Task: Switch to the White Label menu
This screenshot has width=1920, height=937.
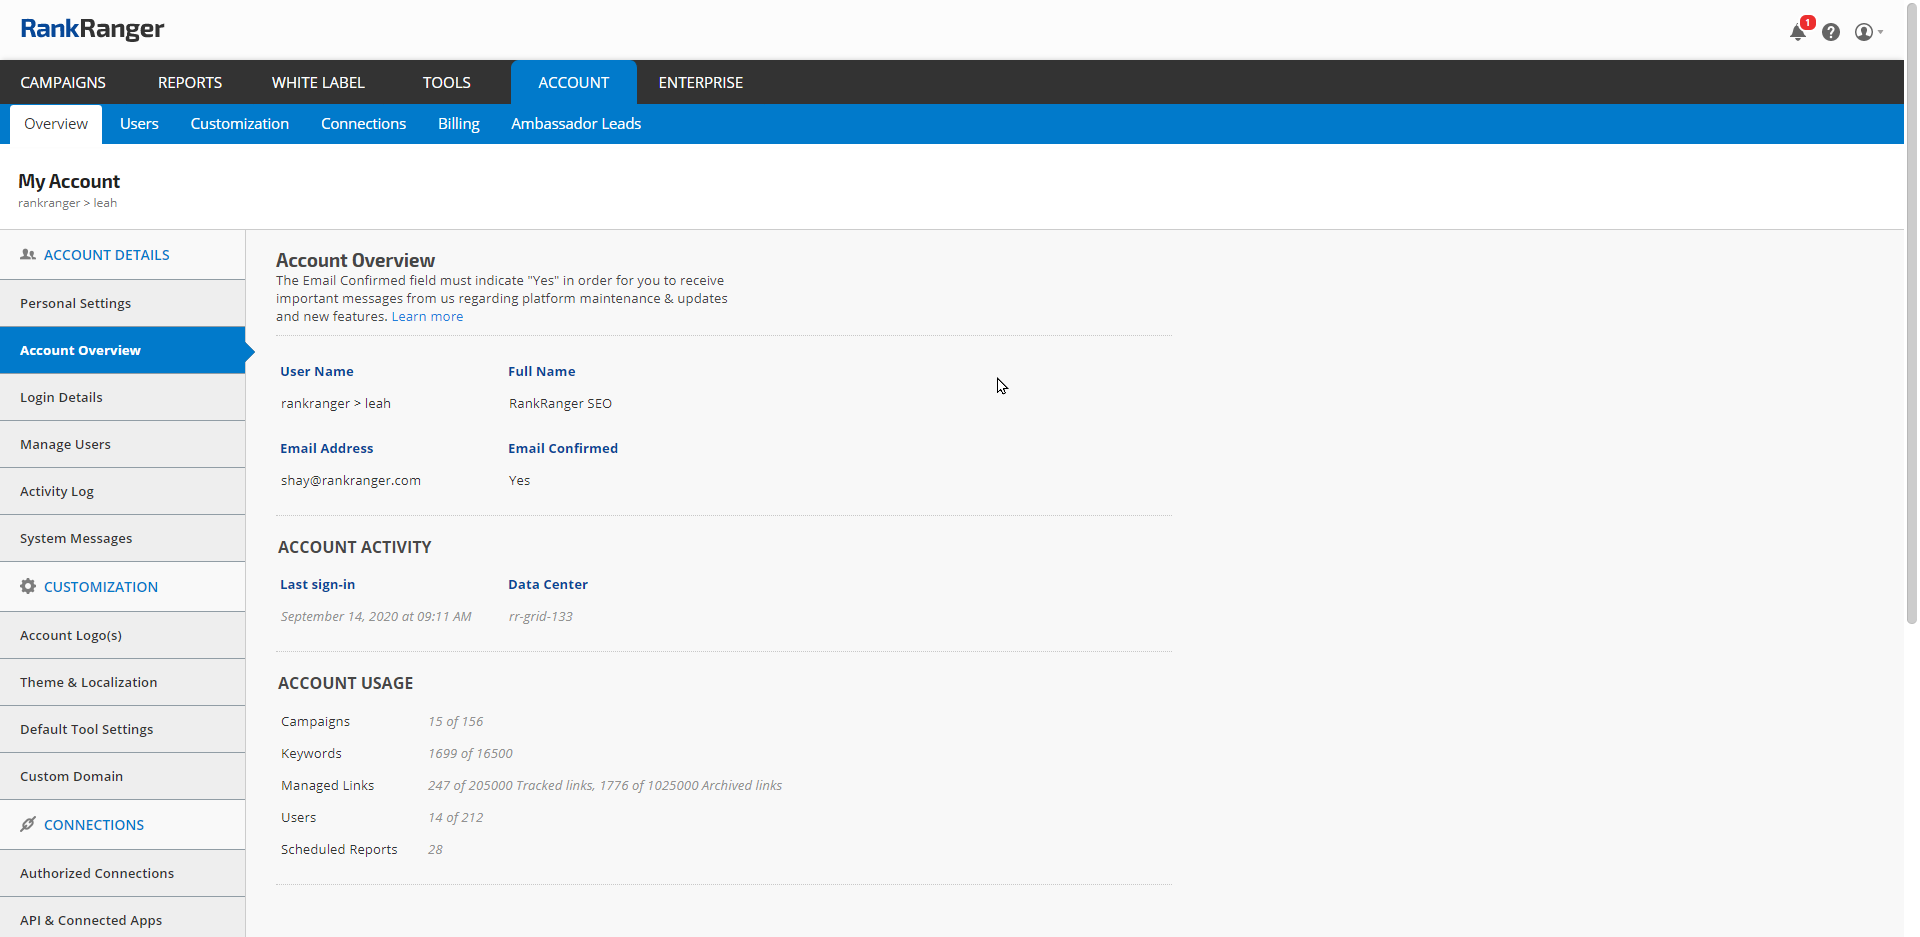Action: coord(318,83)
